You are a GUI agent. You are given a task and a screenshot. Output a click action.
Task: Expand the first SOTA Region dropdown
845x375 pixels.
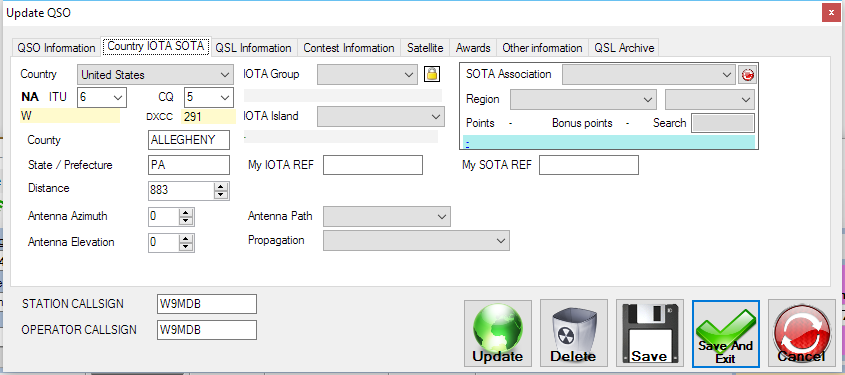(x=583, y=100)
